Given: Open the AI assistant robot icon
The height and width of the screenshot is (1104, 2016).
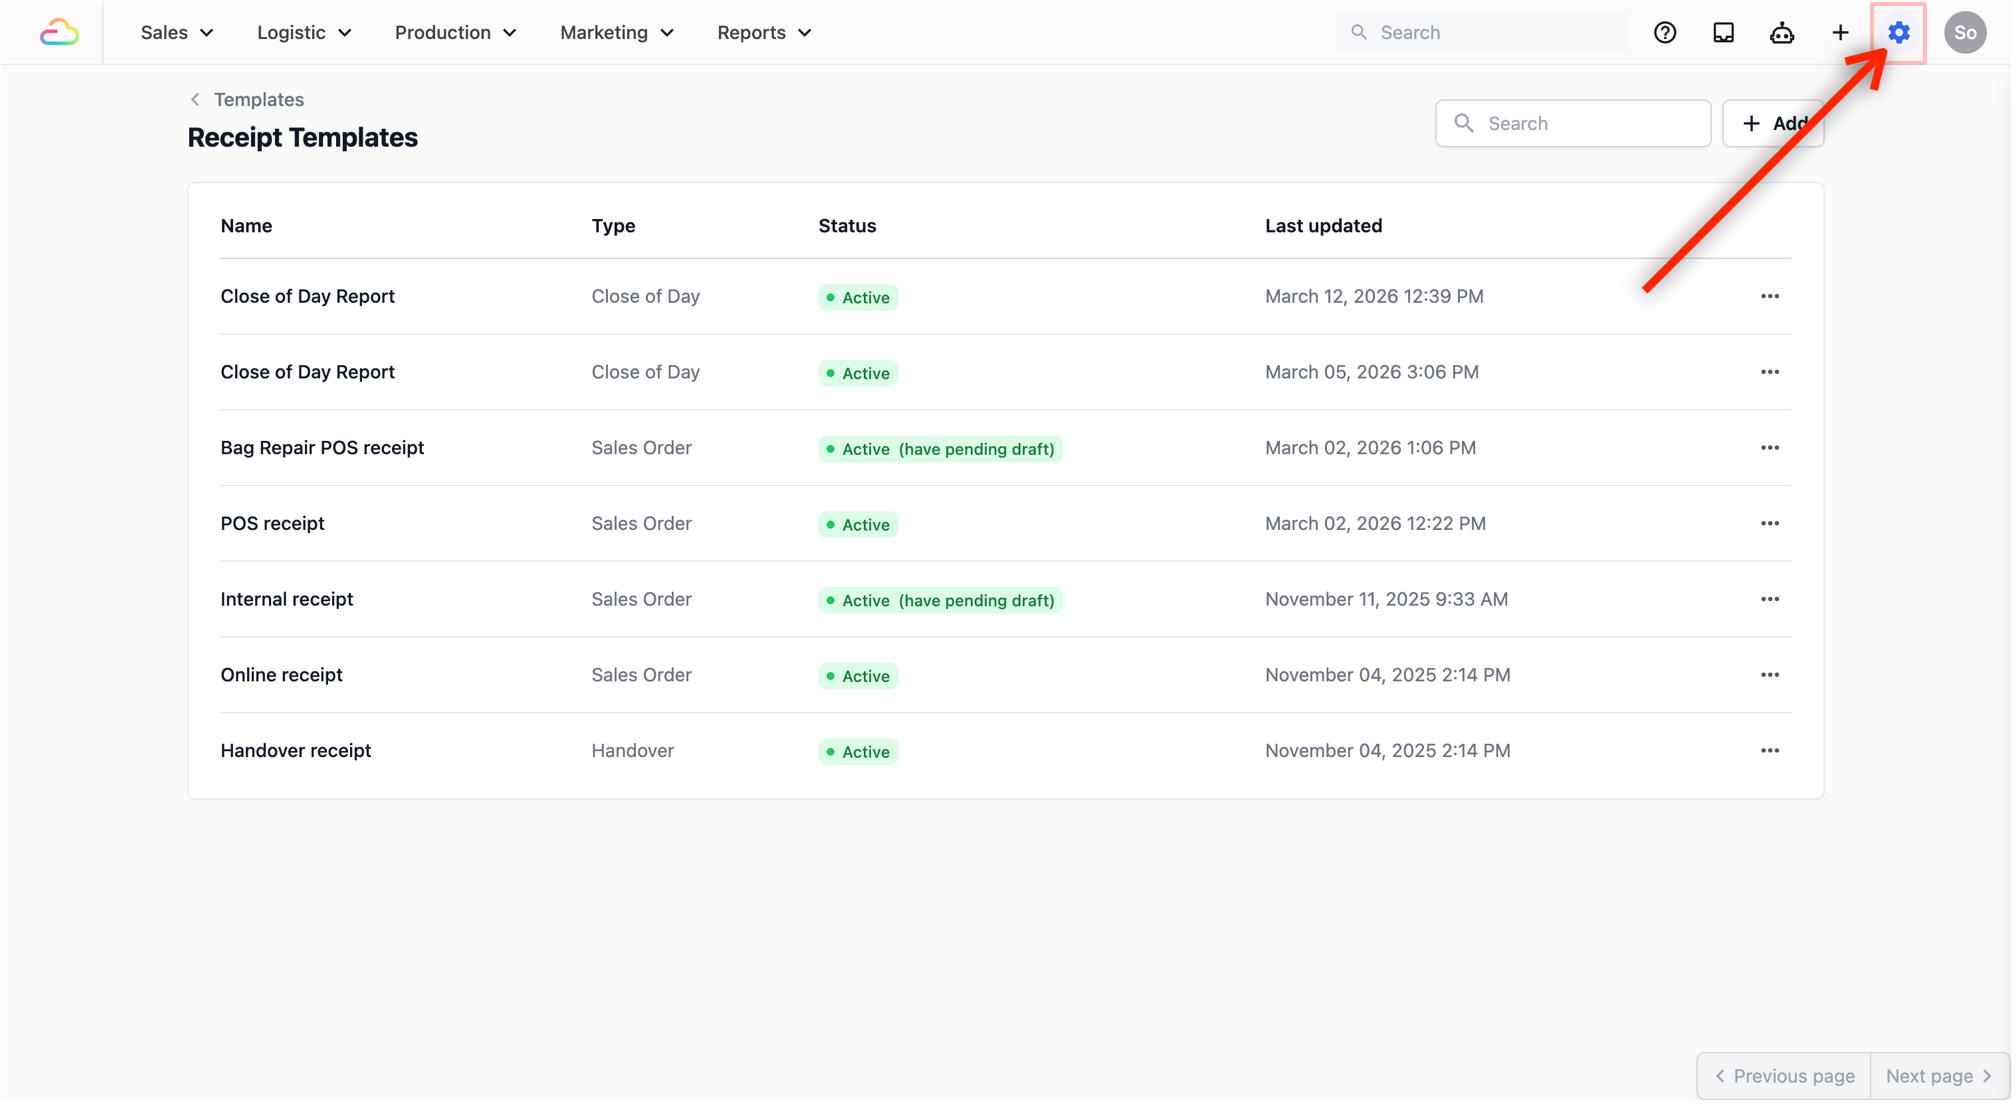Looking at the screenshot, I should [x=1782, y=33].
